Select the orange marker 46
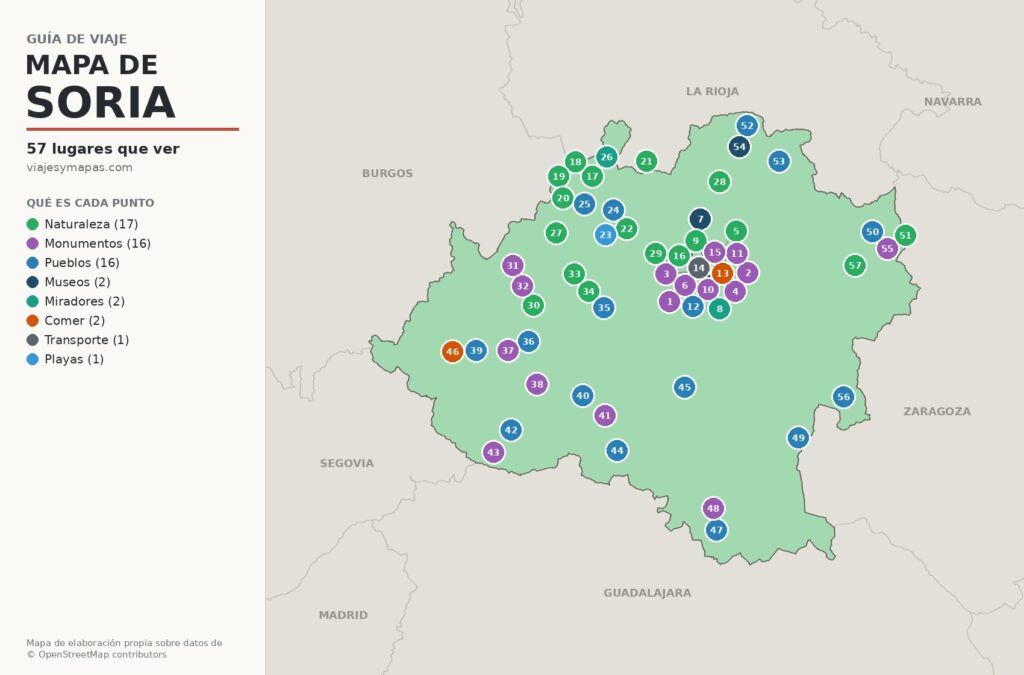This screenshot has width=1024, height=675. click(x=453, y=352)
